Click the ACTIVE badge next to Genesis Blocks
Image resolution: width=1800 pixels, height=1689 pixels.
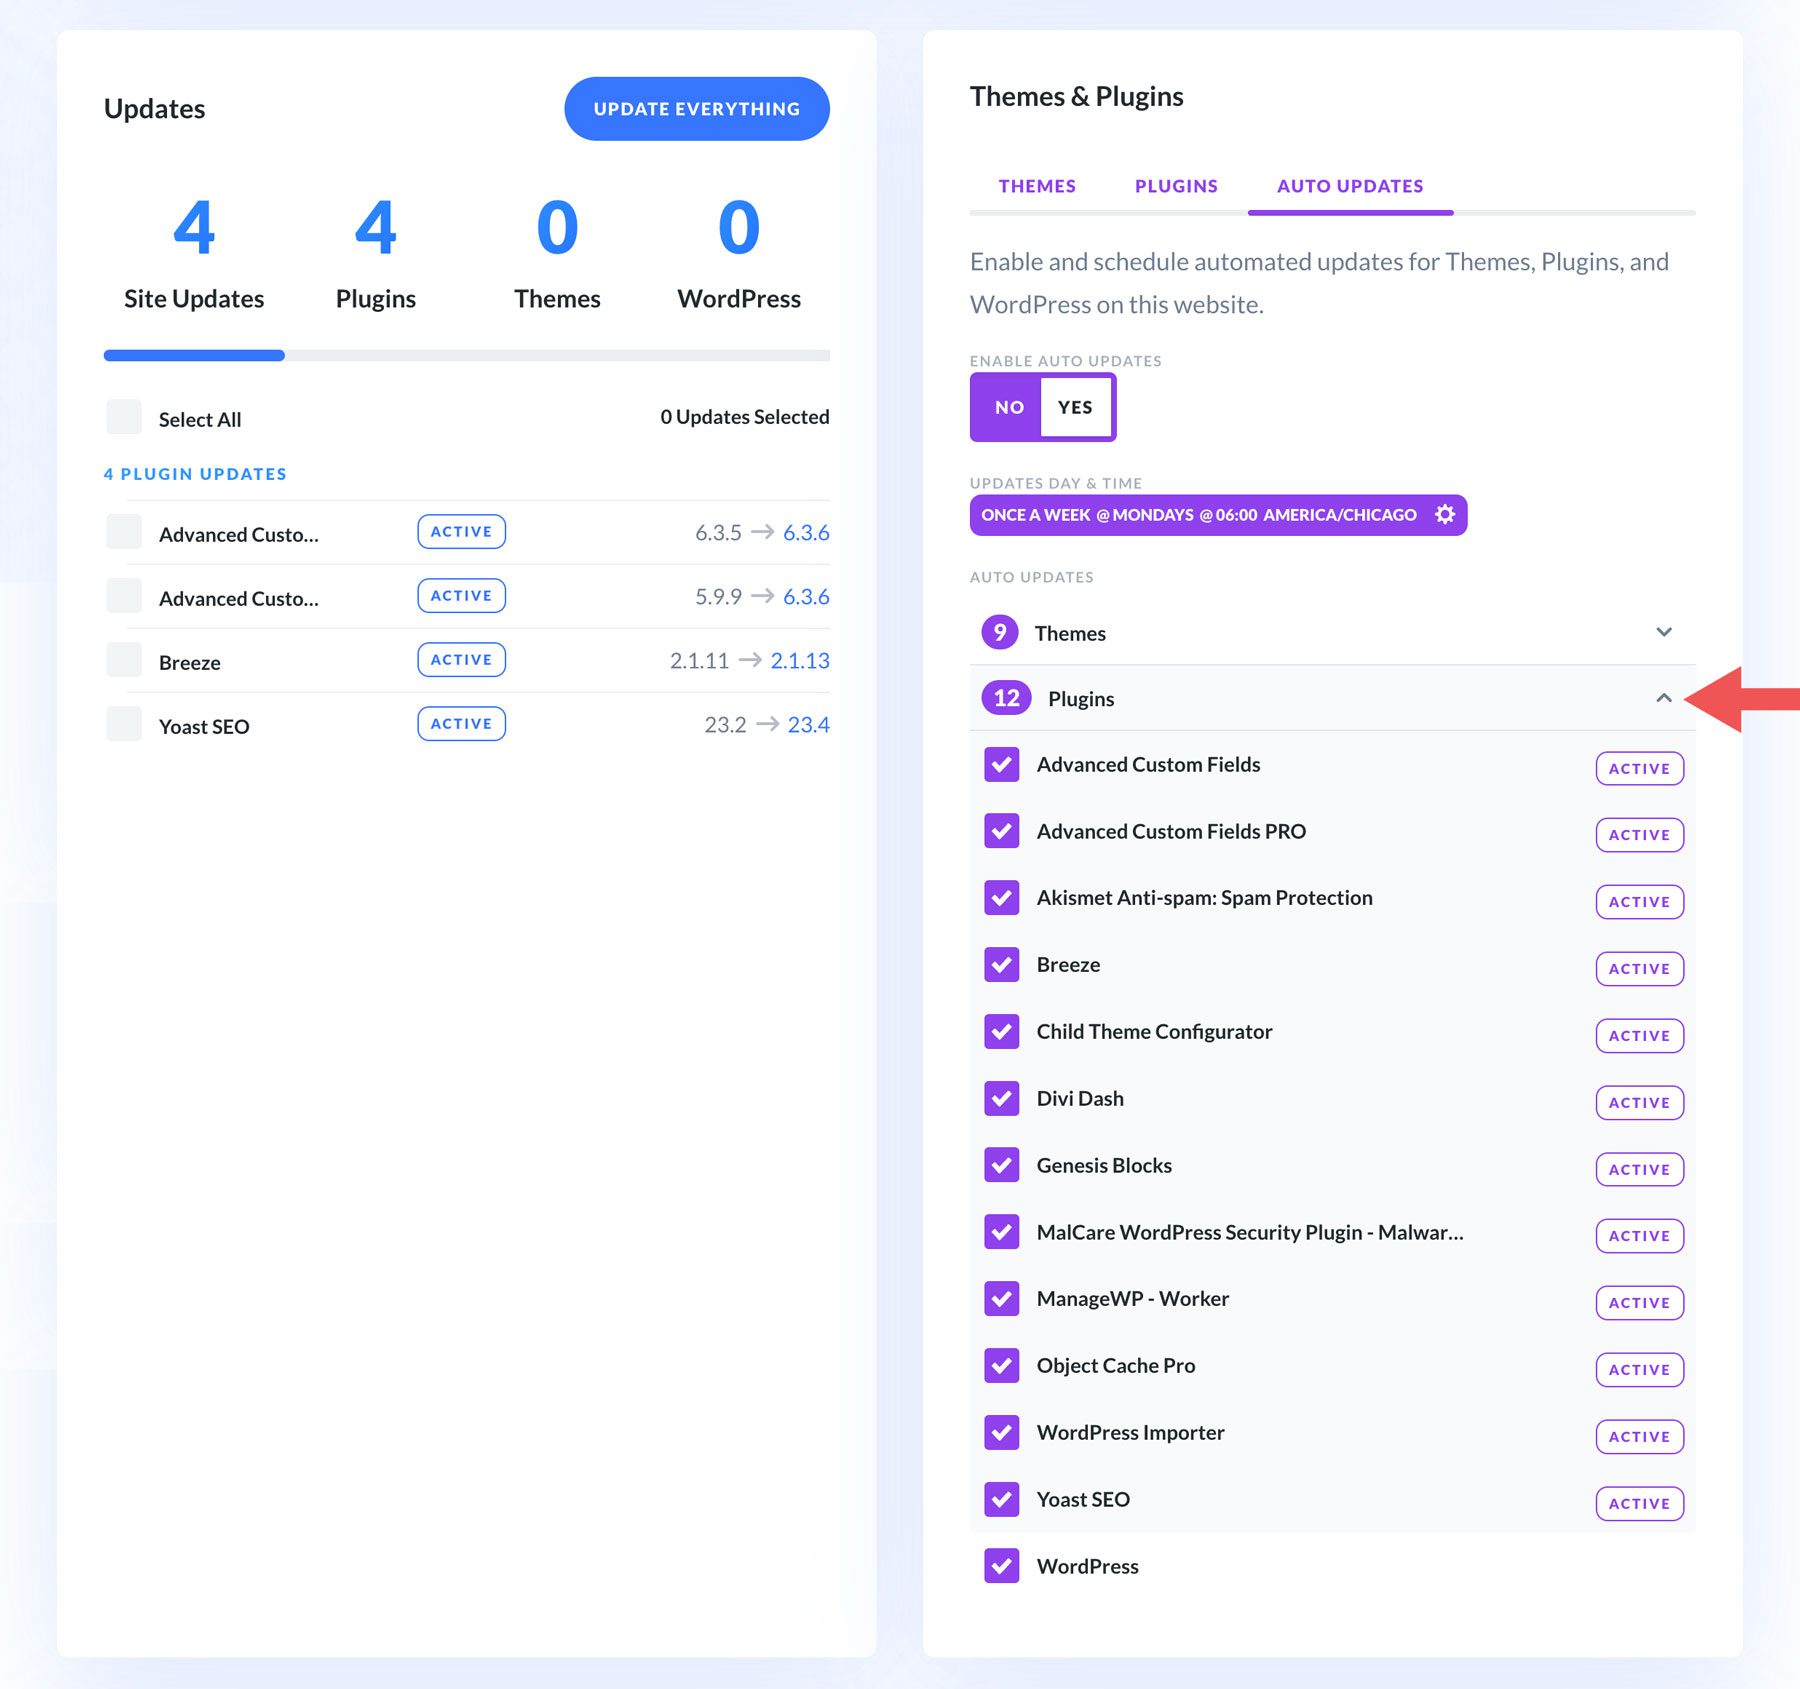[x=1639, y=1168]
